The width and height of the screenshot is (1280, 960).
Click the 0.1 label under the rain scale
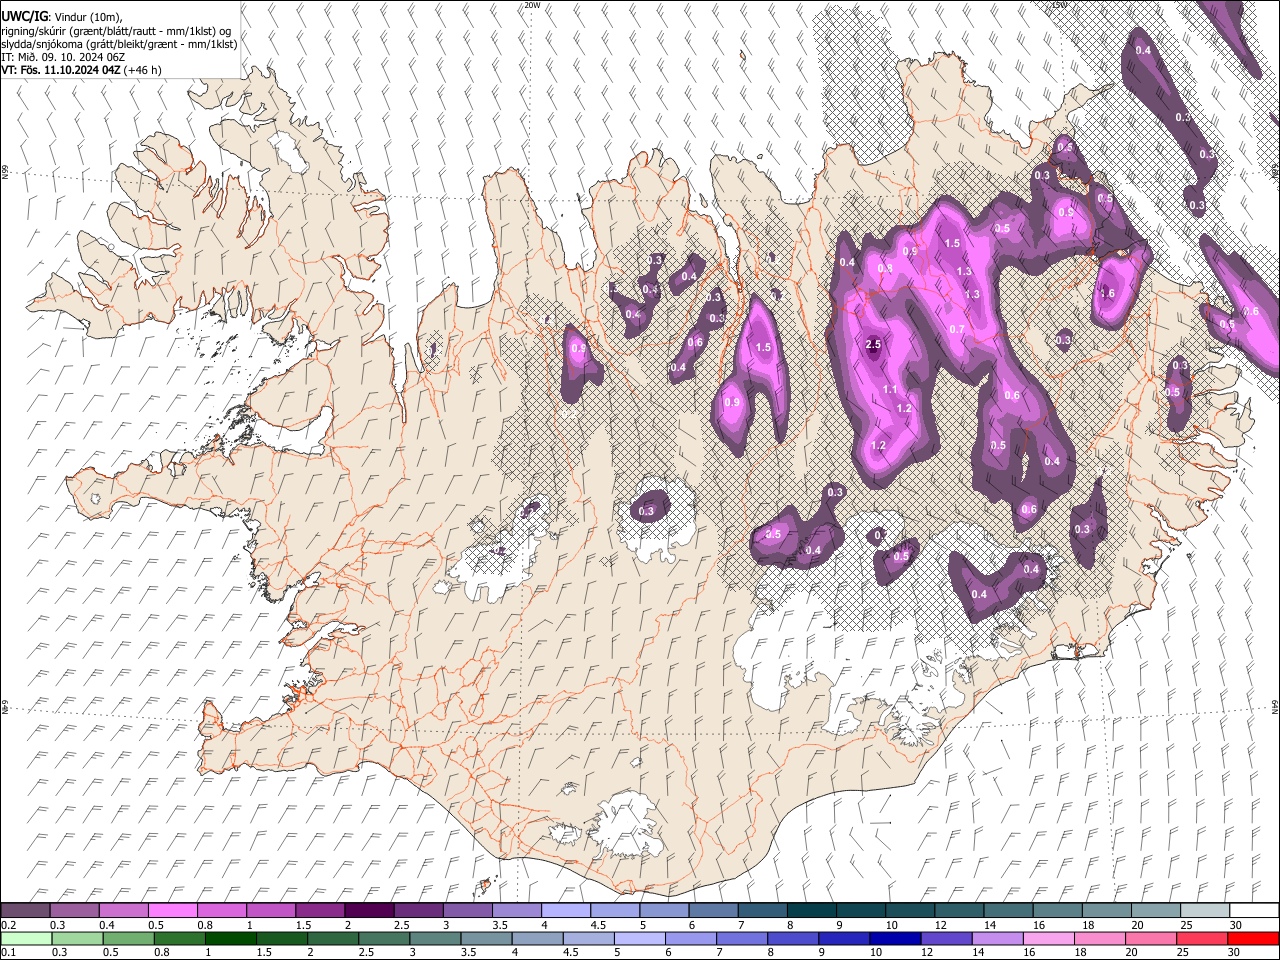[x=8, y=953]
